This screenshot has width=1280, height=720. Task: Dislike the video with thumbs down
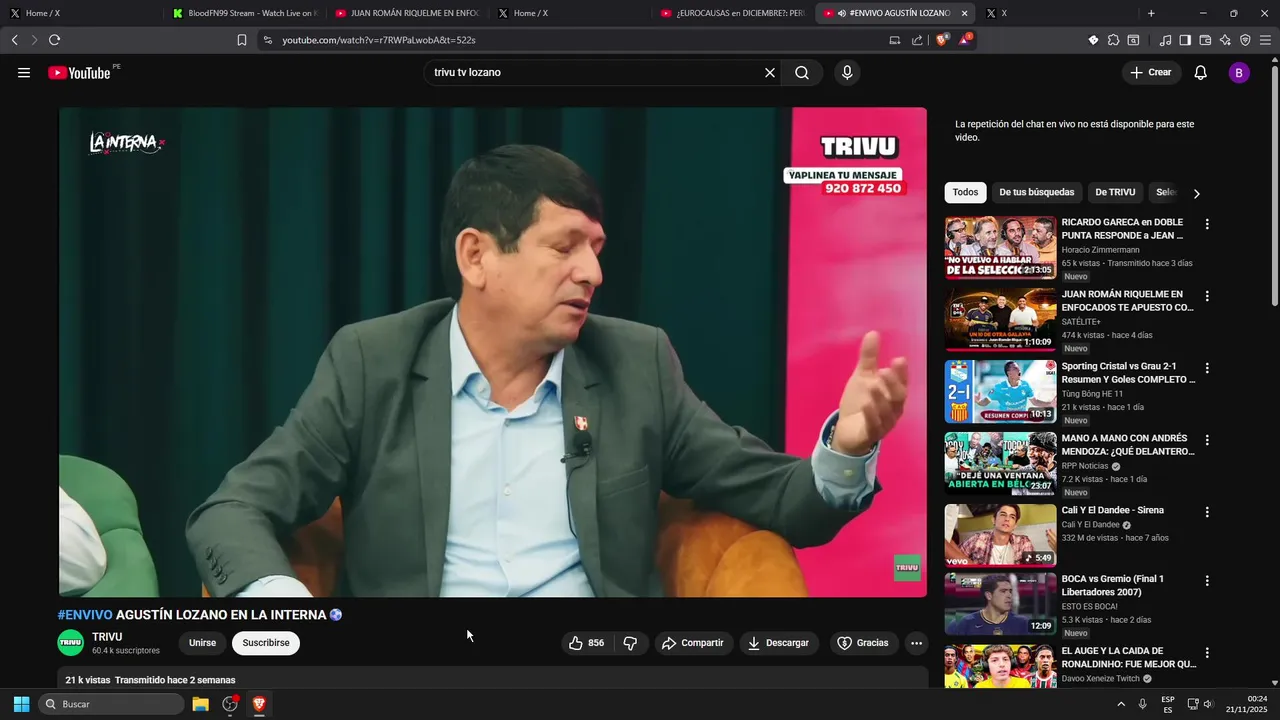pyautogui.click(x=630, y=643)
